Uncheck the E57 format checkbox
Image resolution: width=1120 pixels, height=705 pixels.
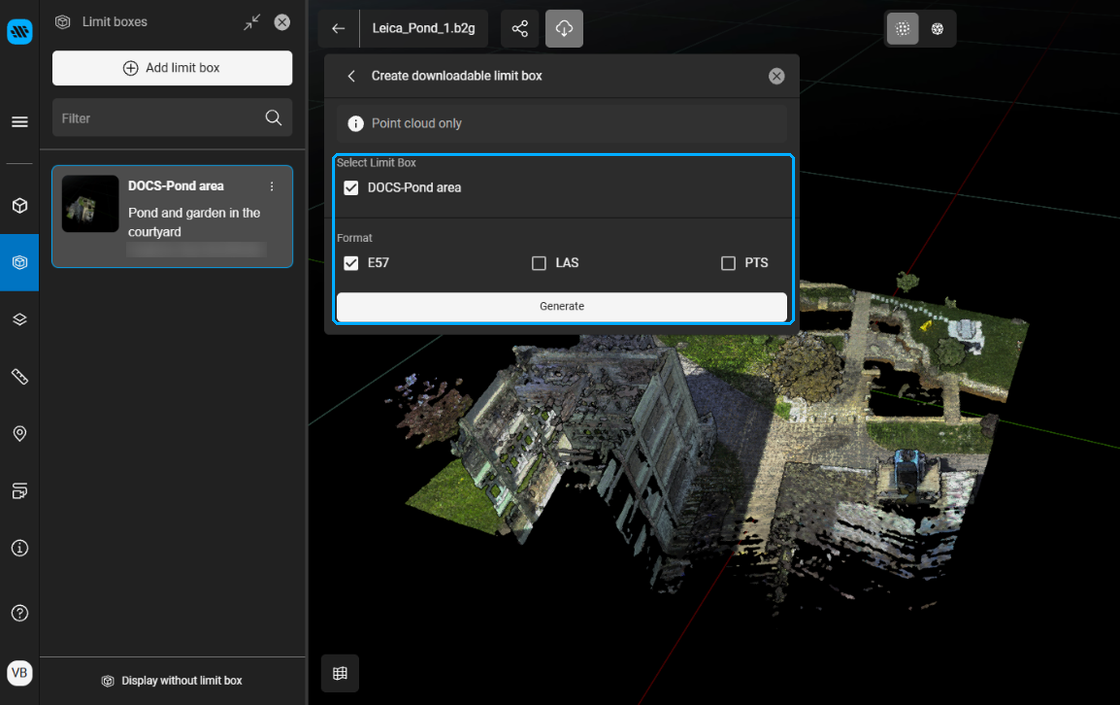[x=351, y=263]
